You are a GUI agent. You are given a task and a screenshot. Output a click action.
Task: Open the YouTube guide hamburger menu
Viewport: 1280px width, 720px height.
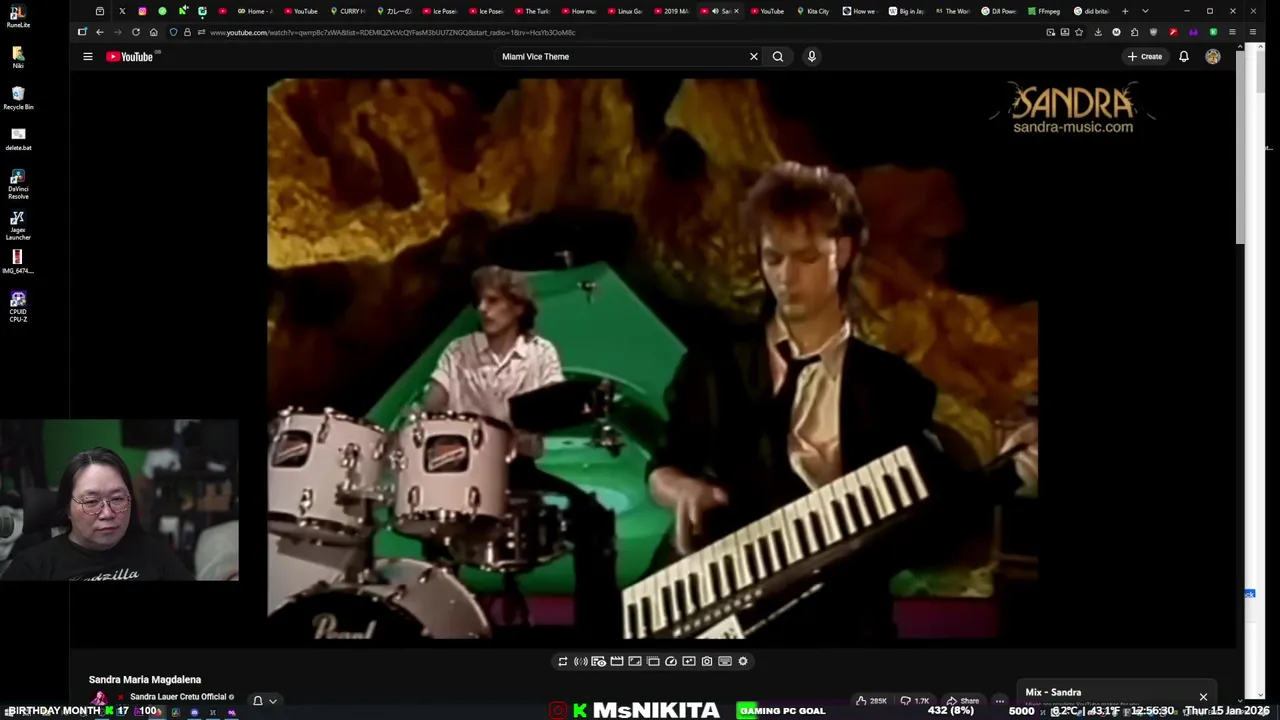click(88, 57)
